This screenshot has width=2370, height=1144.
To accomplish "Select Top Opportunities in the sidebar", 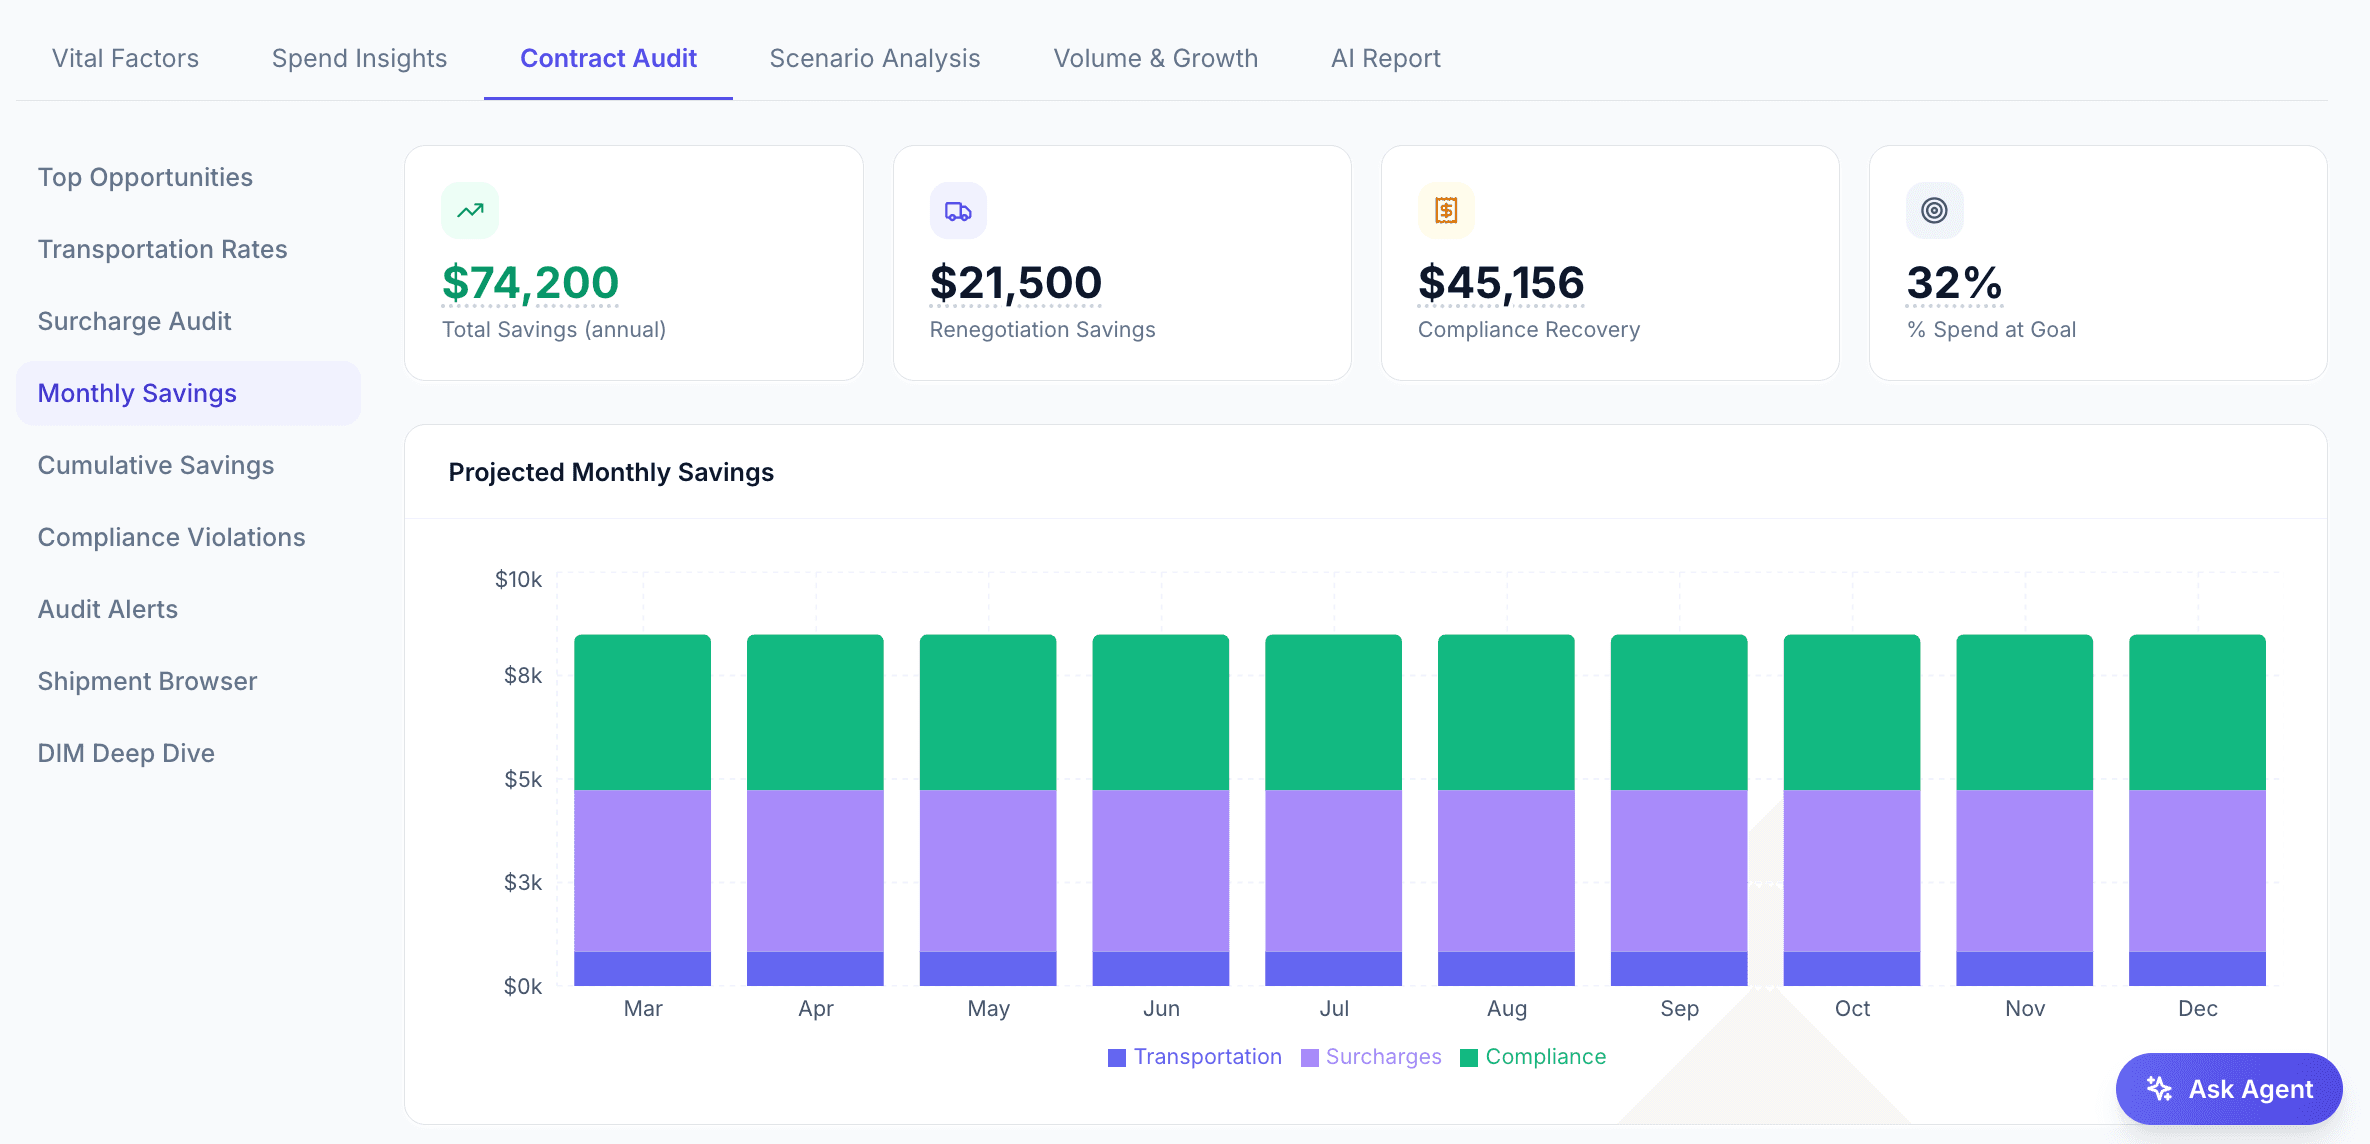I will [x=145, y=177].
